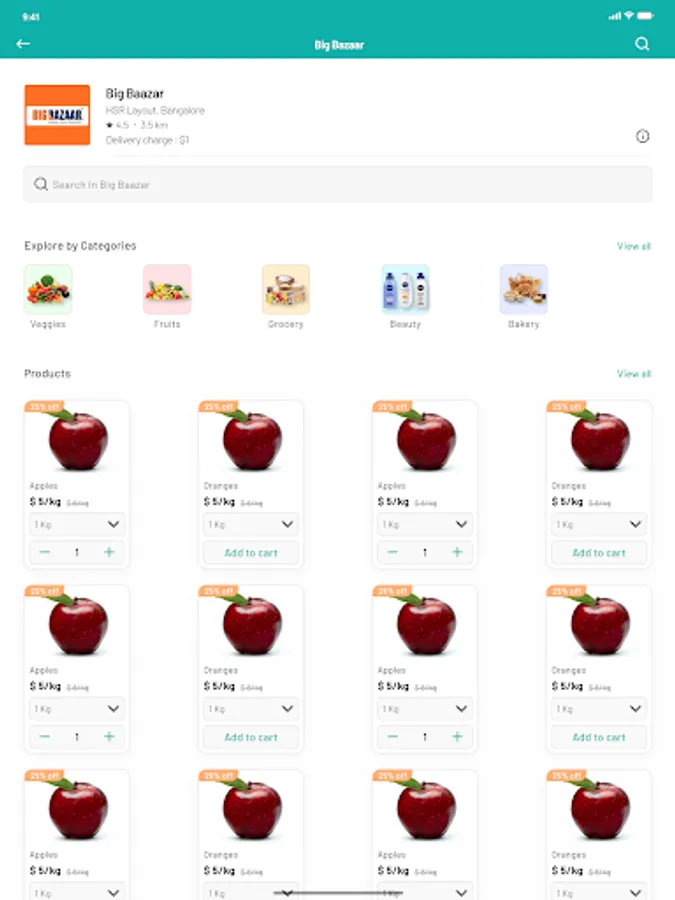View all products link
Screen dimensions: 675x900
tap(634, 374)
